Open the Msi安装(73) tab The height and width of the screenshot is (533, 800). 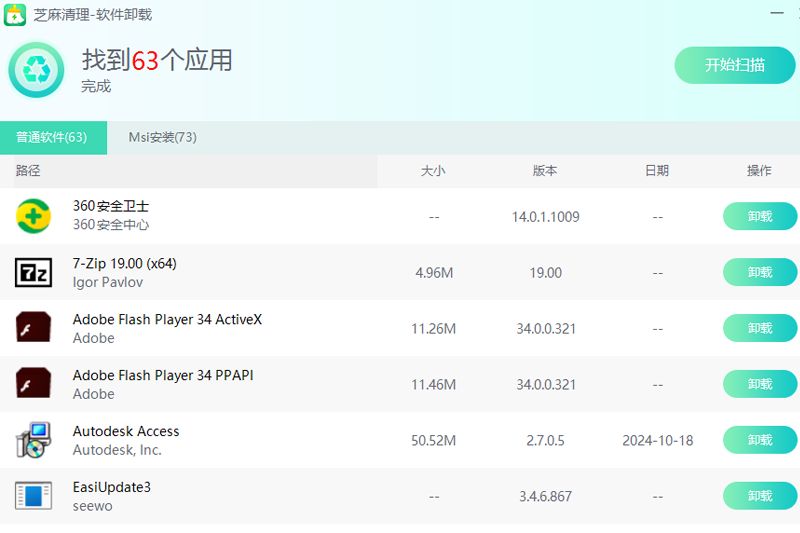pos(162,138)
